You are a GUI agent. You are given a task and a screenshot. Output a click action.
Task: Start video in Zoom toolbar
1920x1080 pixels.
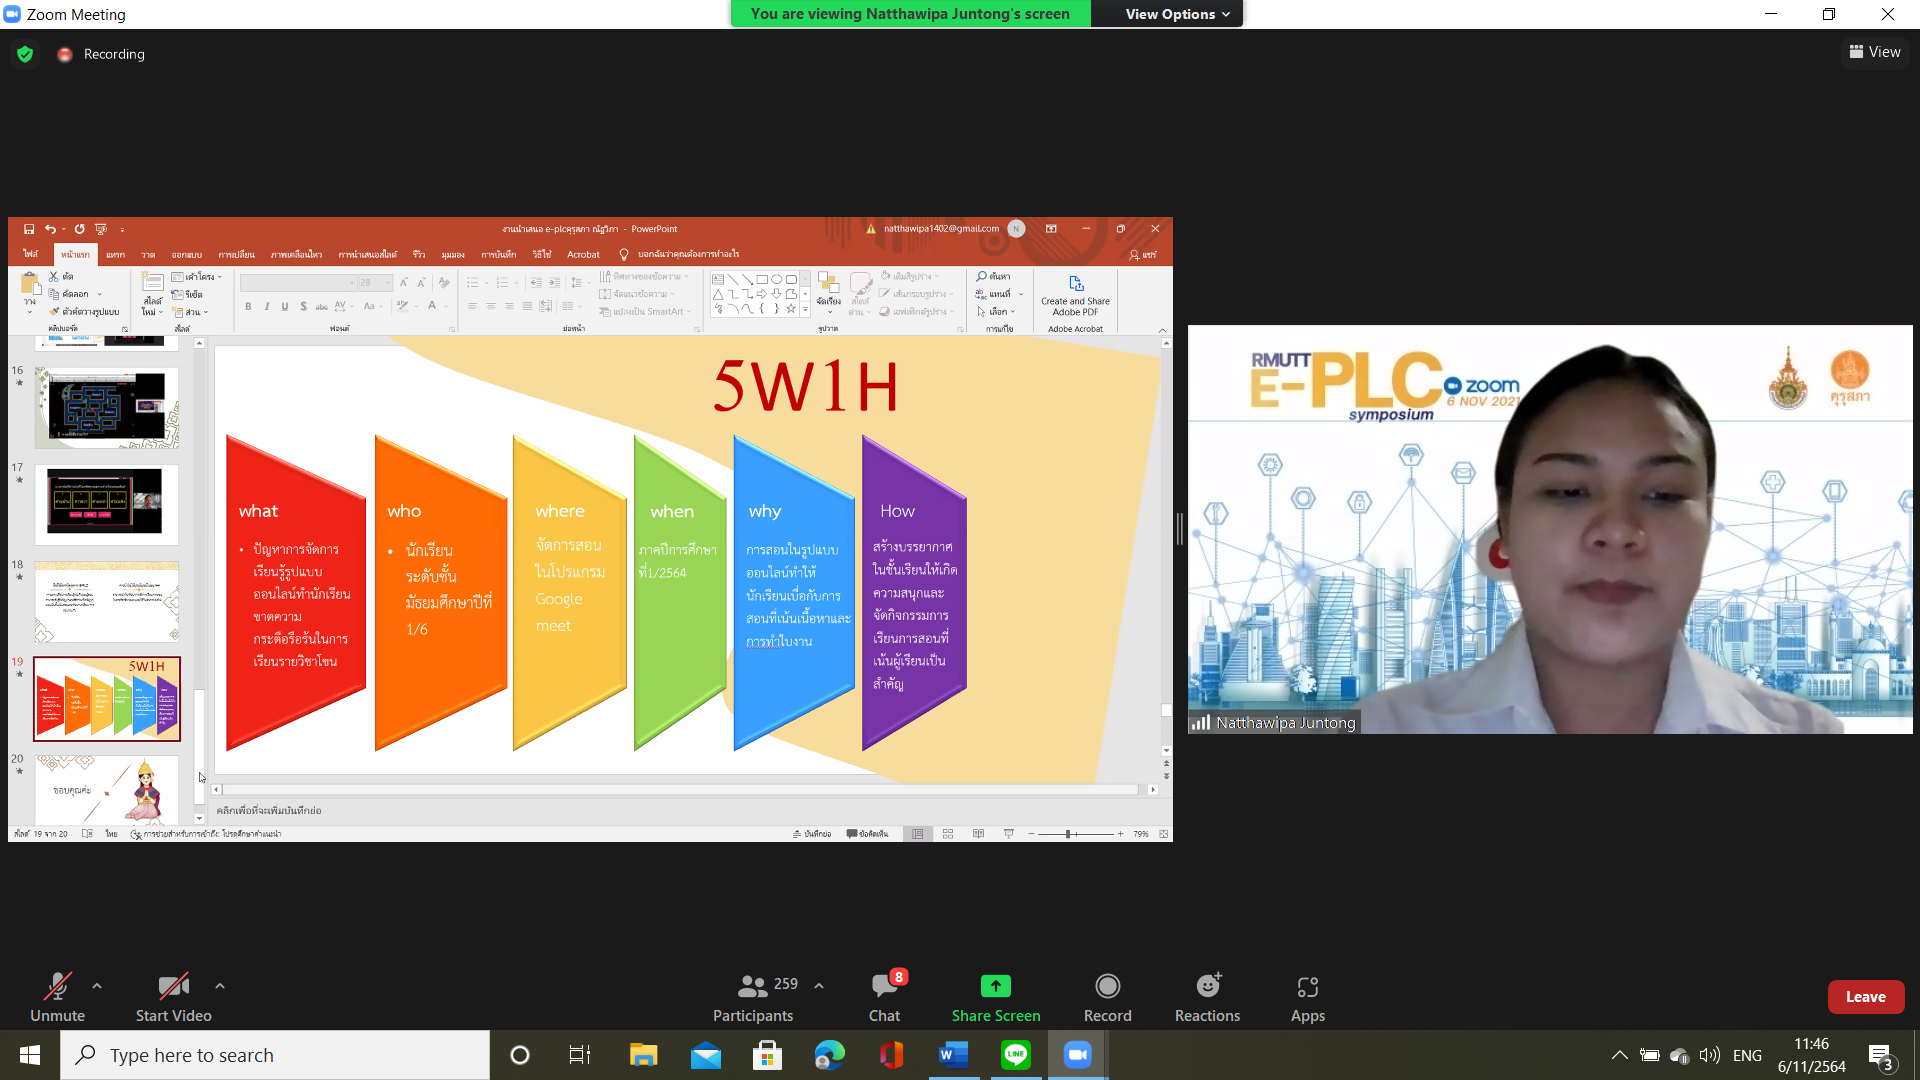click(173, 997)
